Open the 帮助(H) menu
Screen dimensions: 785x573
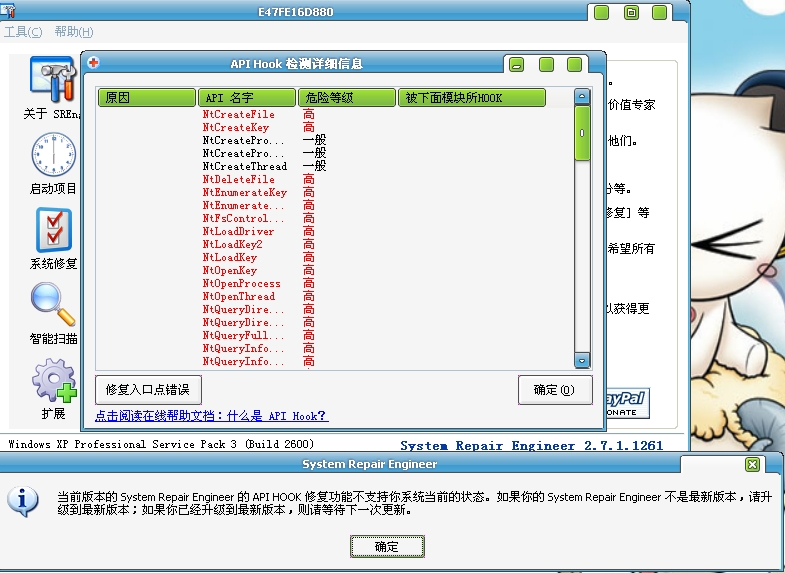coord(74,32)
